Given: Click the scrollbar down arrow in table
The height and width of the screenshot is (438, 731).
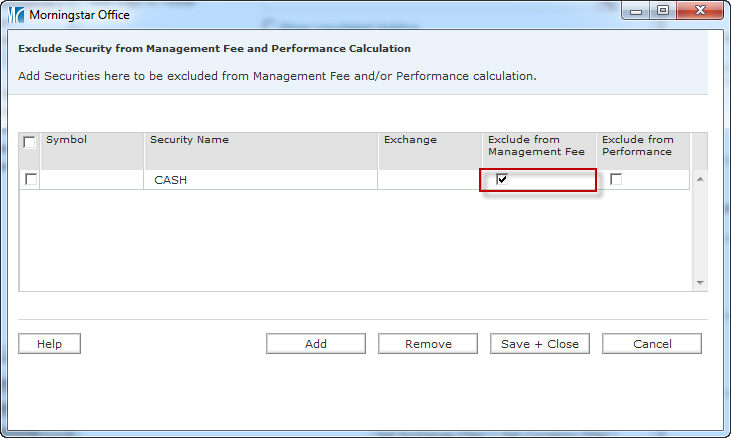Looking at the screenshot, I should [x=700, y=283].
